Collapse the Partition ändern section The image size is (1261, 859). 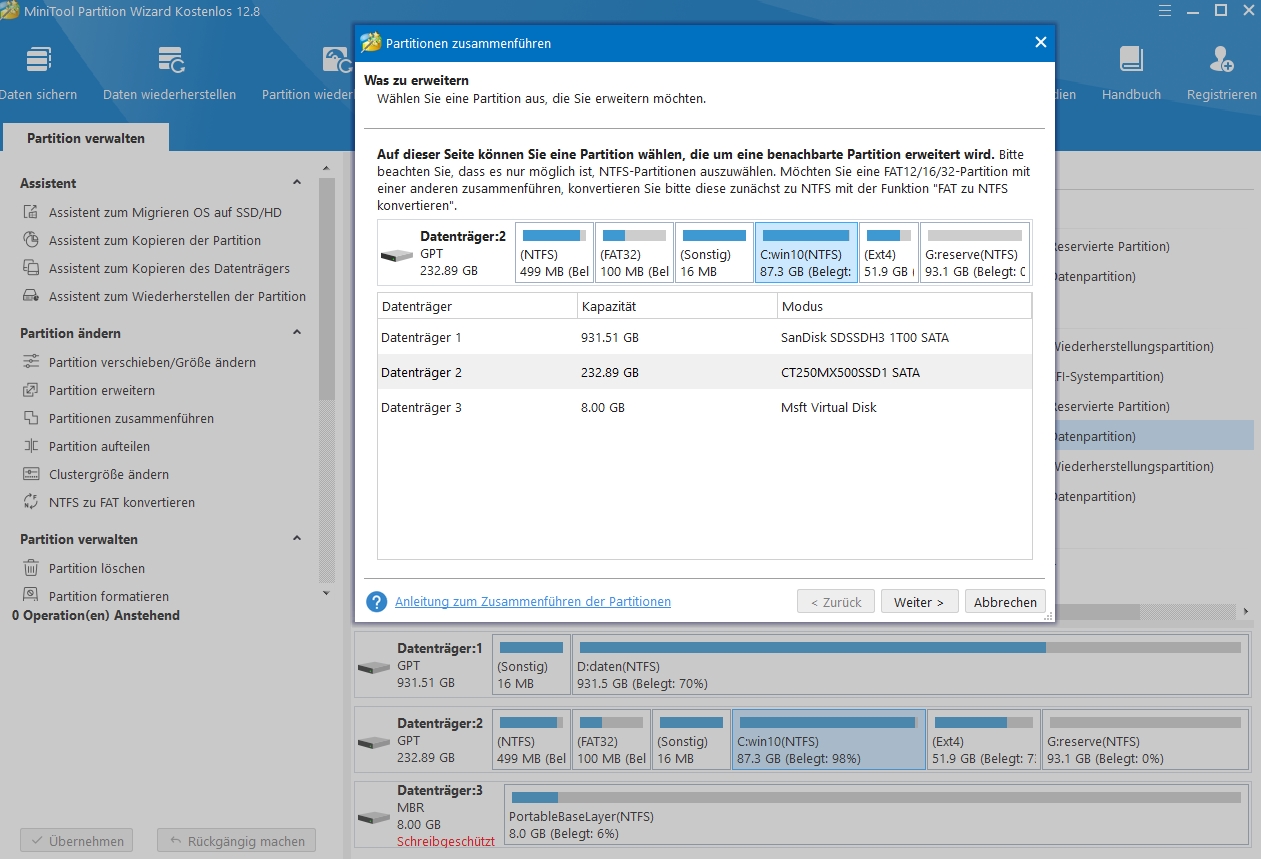pyautogui.click(x=297, y=333)
